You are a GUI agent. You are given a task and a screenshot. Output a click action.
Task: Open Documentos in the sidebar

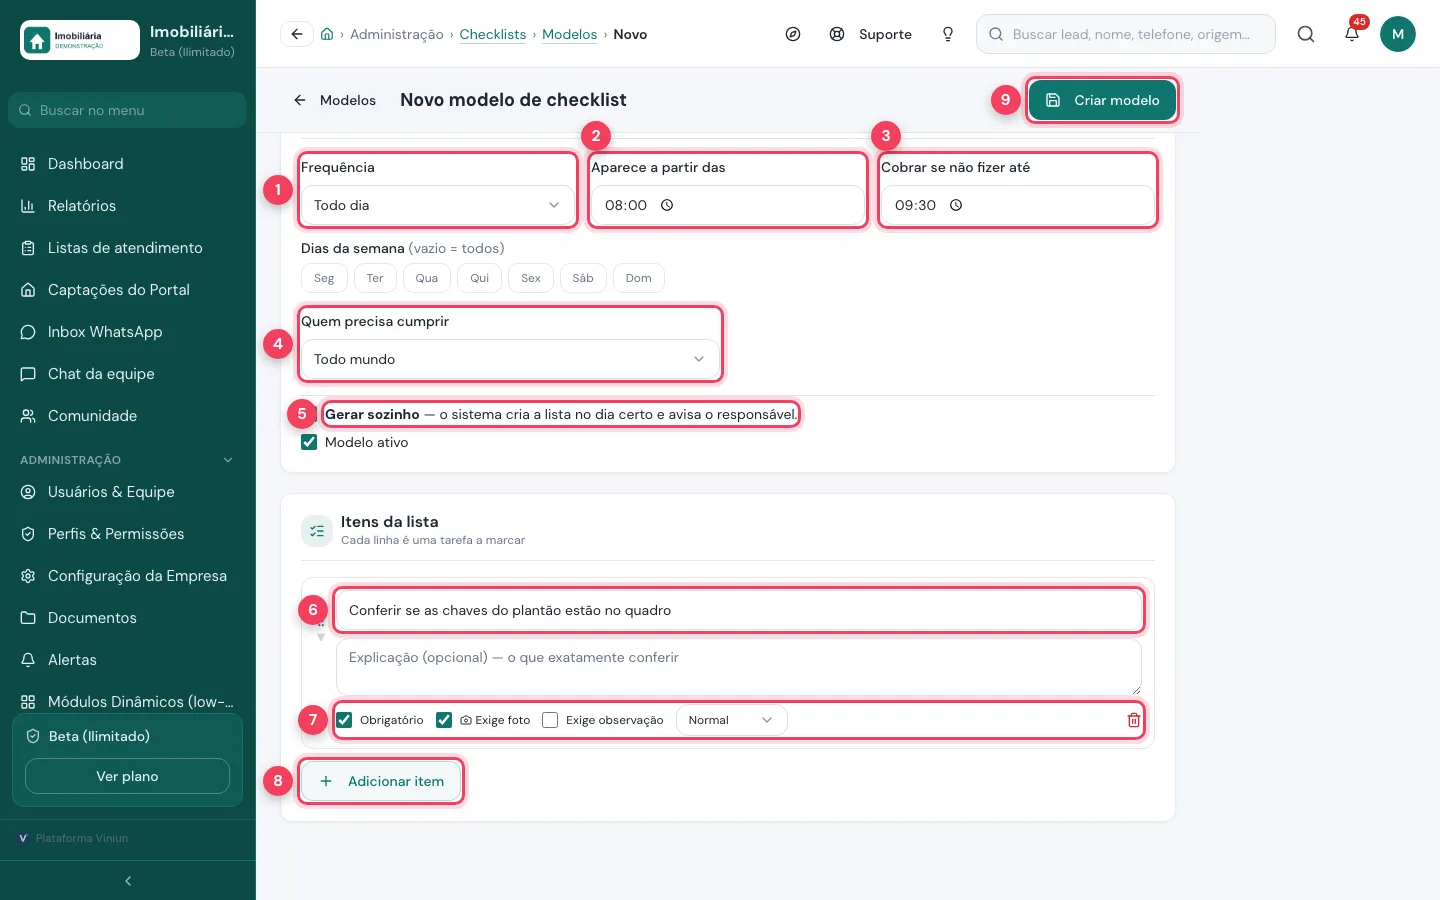(x=128, y=618)
